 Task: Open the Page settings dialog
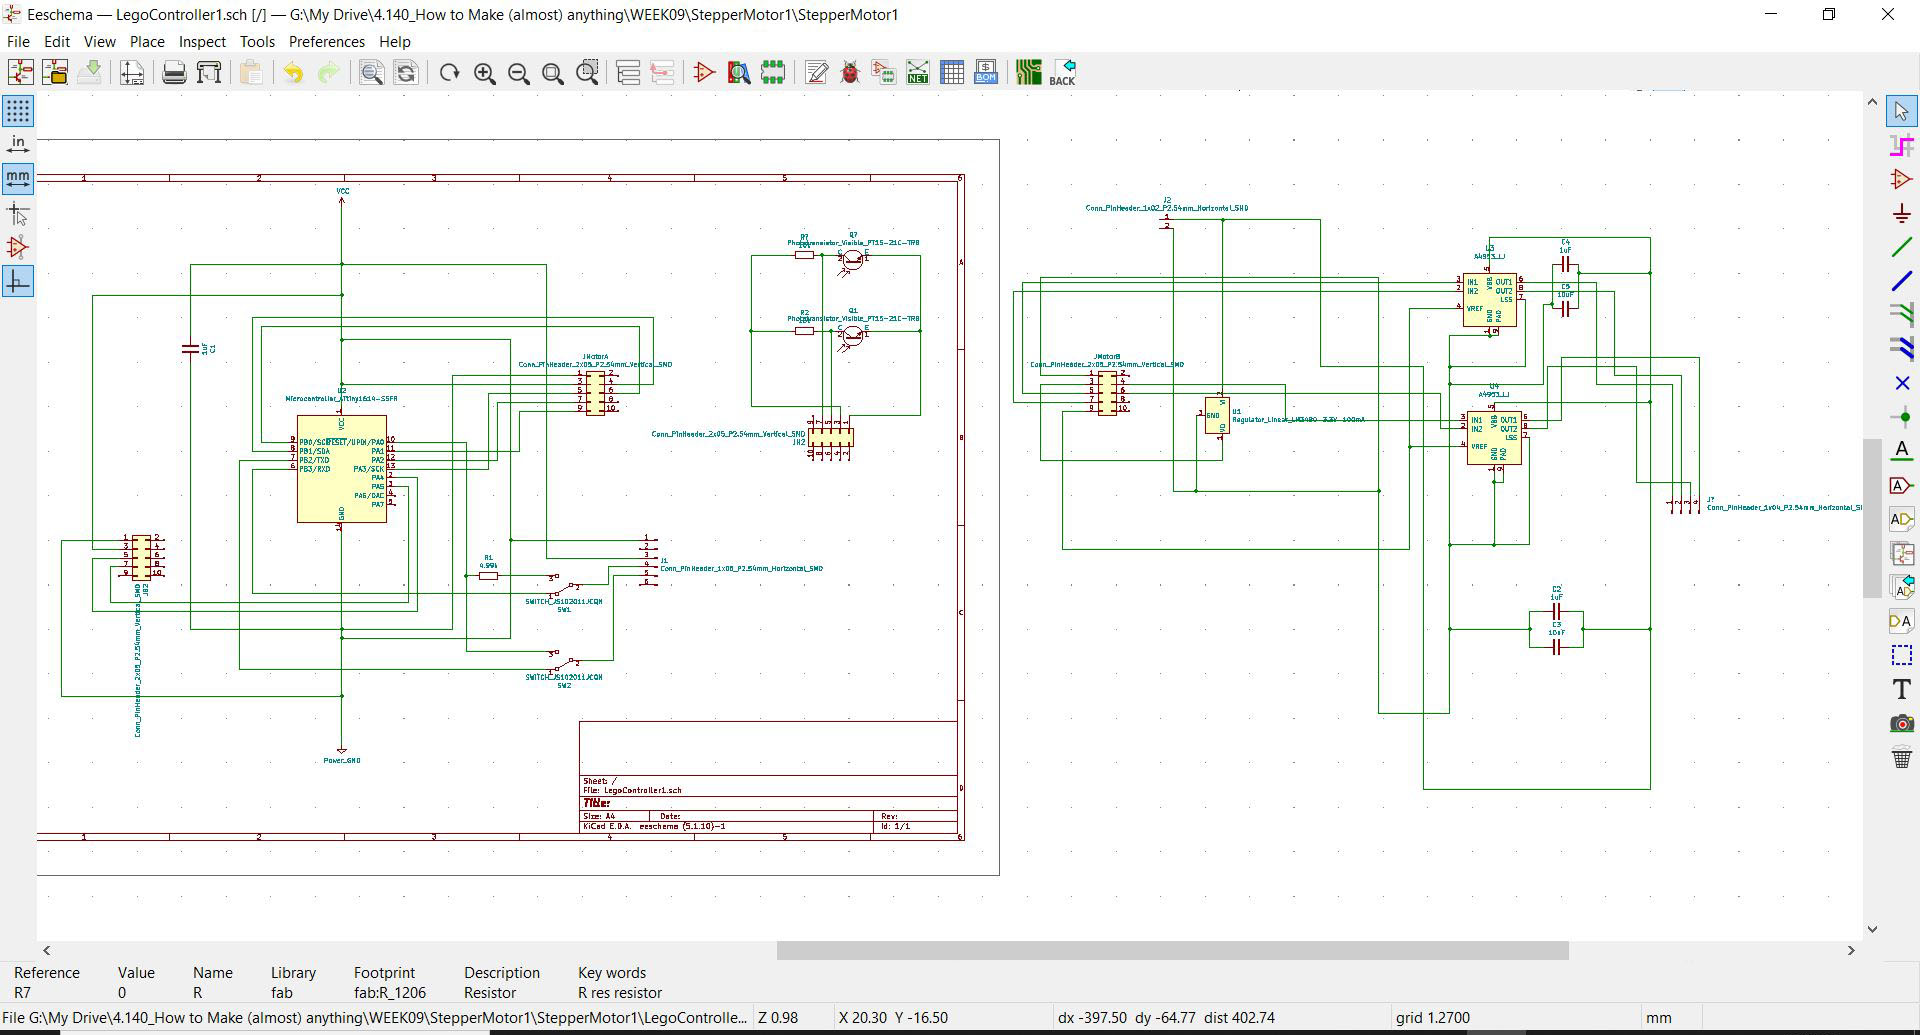click(132, 72)
